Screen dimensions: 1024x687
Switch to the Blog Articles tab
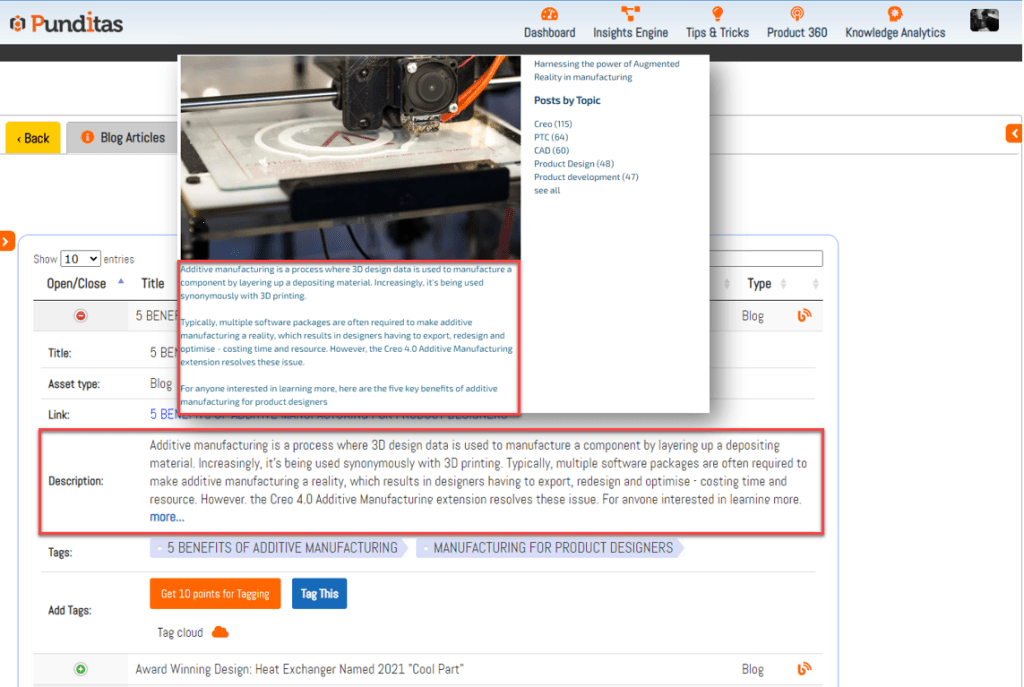point(122,138)
